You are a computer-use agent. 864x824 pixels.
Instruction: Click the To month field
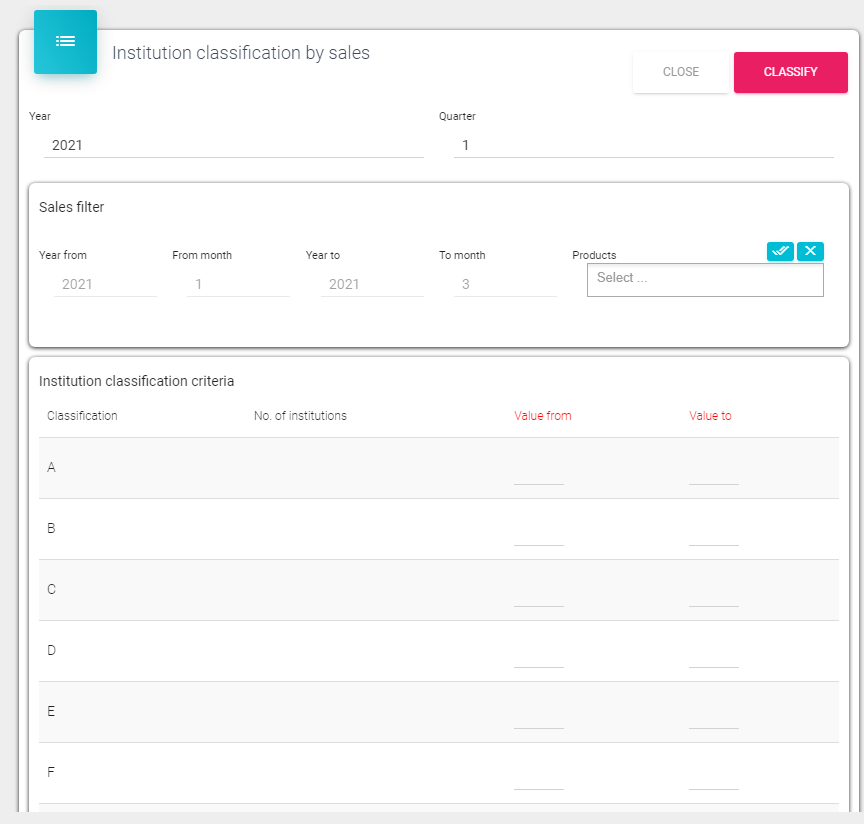(x=505, y=284)
